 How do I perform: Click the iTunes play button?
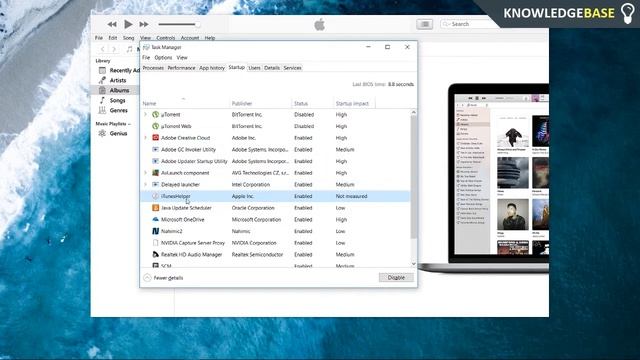coord(128,24)
